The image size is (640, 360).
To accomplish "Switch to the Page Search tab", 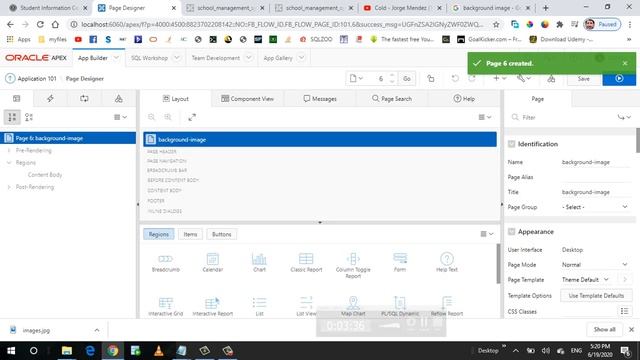I will pyautogui.click(x=392, y=99).
